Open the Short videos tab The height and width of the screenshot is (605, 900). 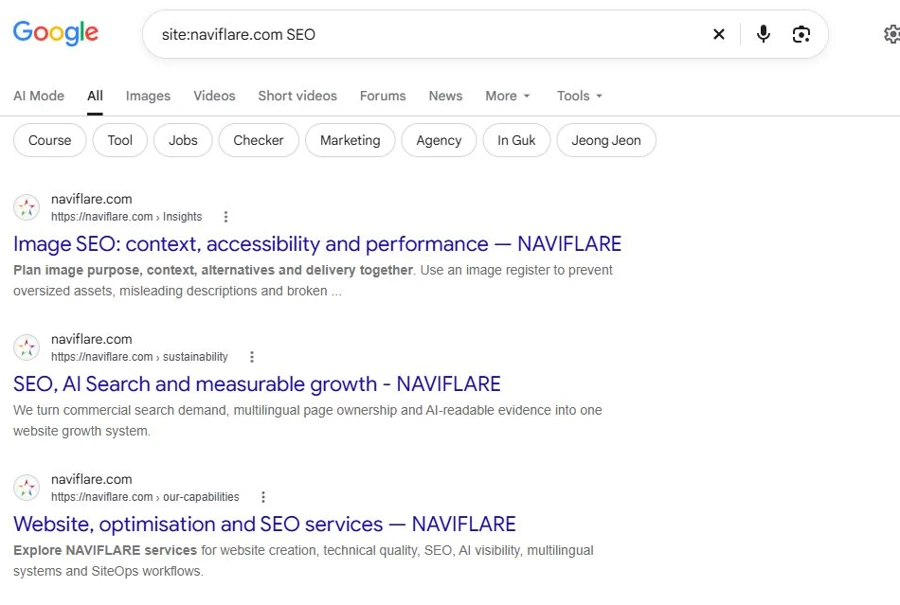point(297,96)
